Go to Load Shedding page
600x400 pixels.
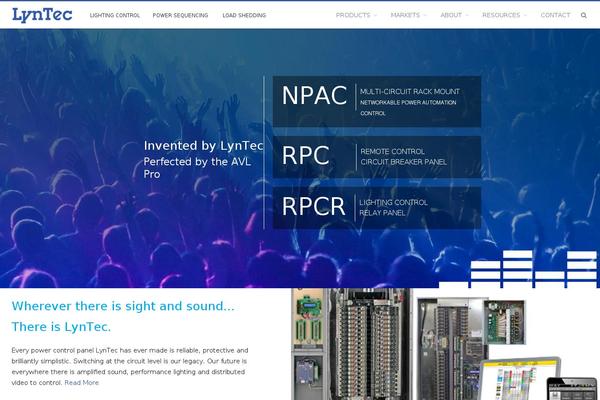click(244, 15)
